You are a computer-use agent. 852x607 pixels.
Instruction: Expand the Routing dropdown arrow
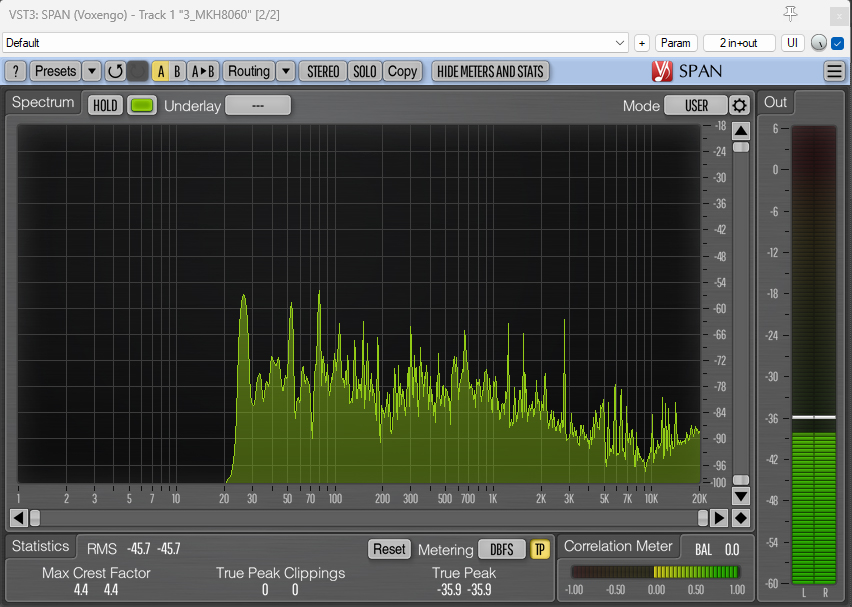click(285, 71)
